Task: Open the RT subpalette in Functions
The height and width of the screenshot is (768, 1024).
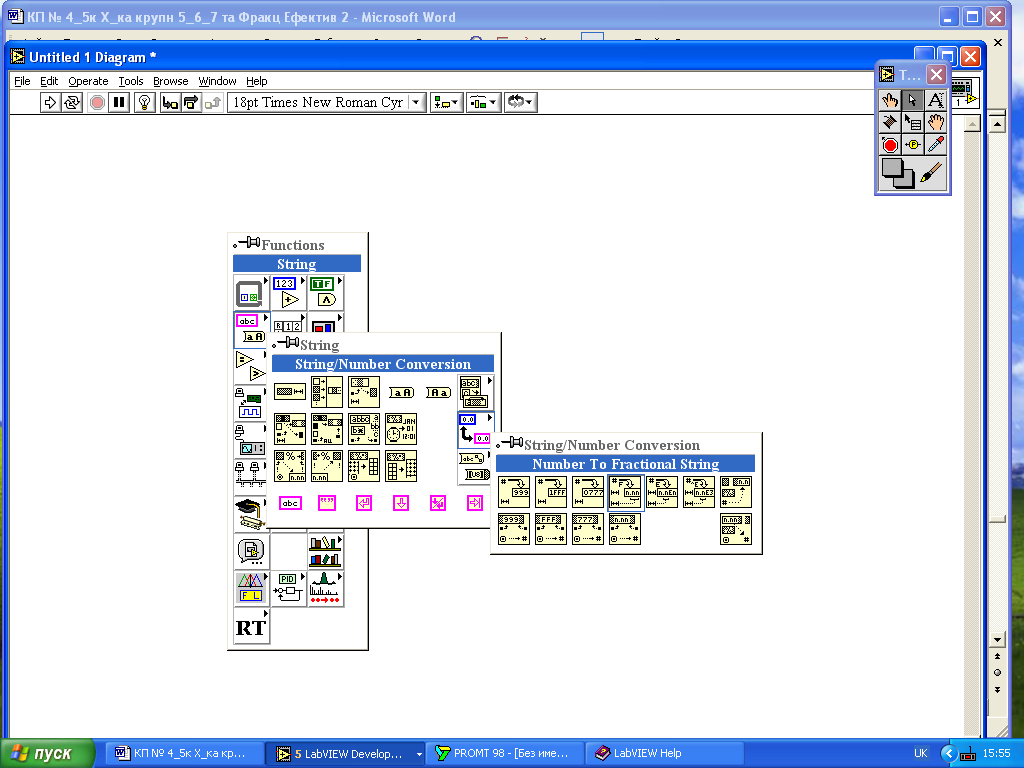Action: (x=251, y=626)
